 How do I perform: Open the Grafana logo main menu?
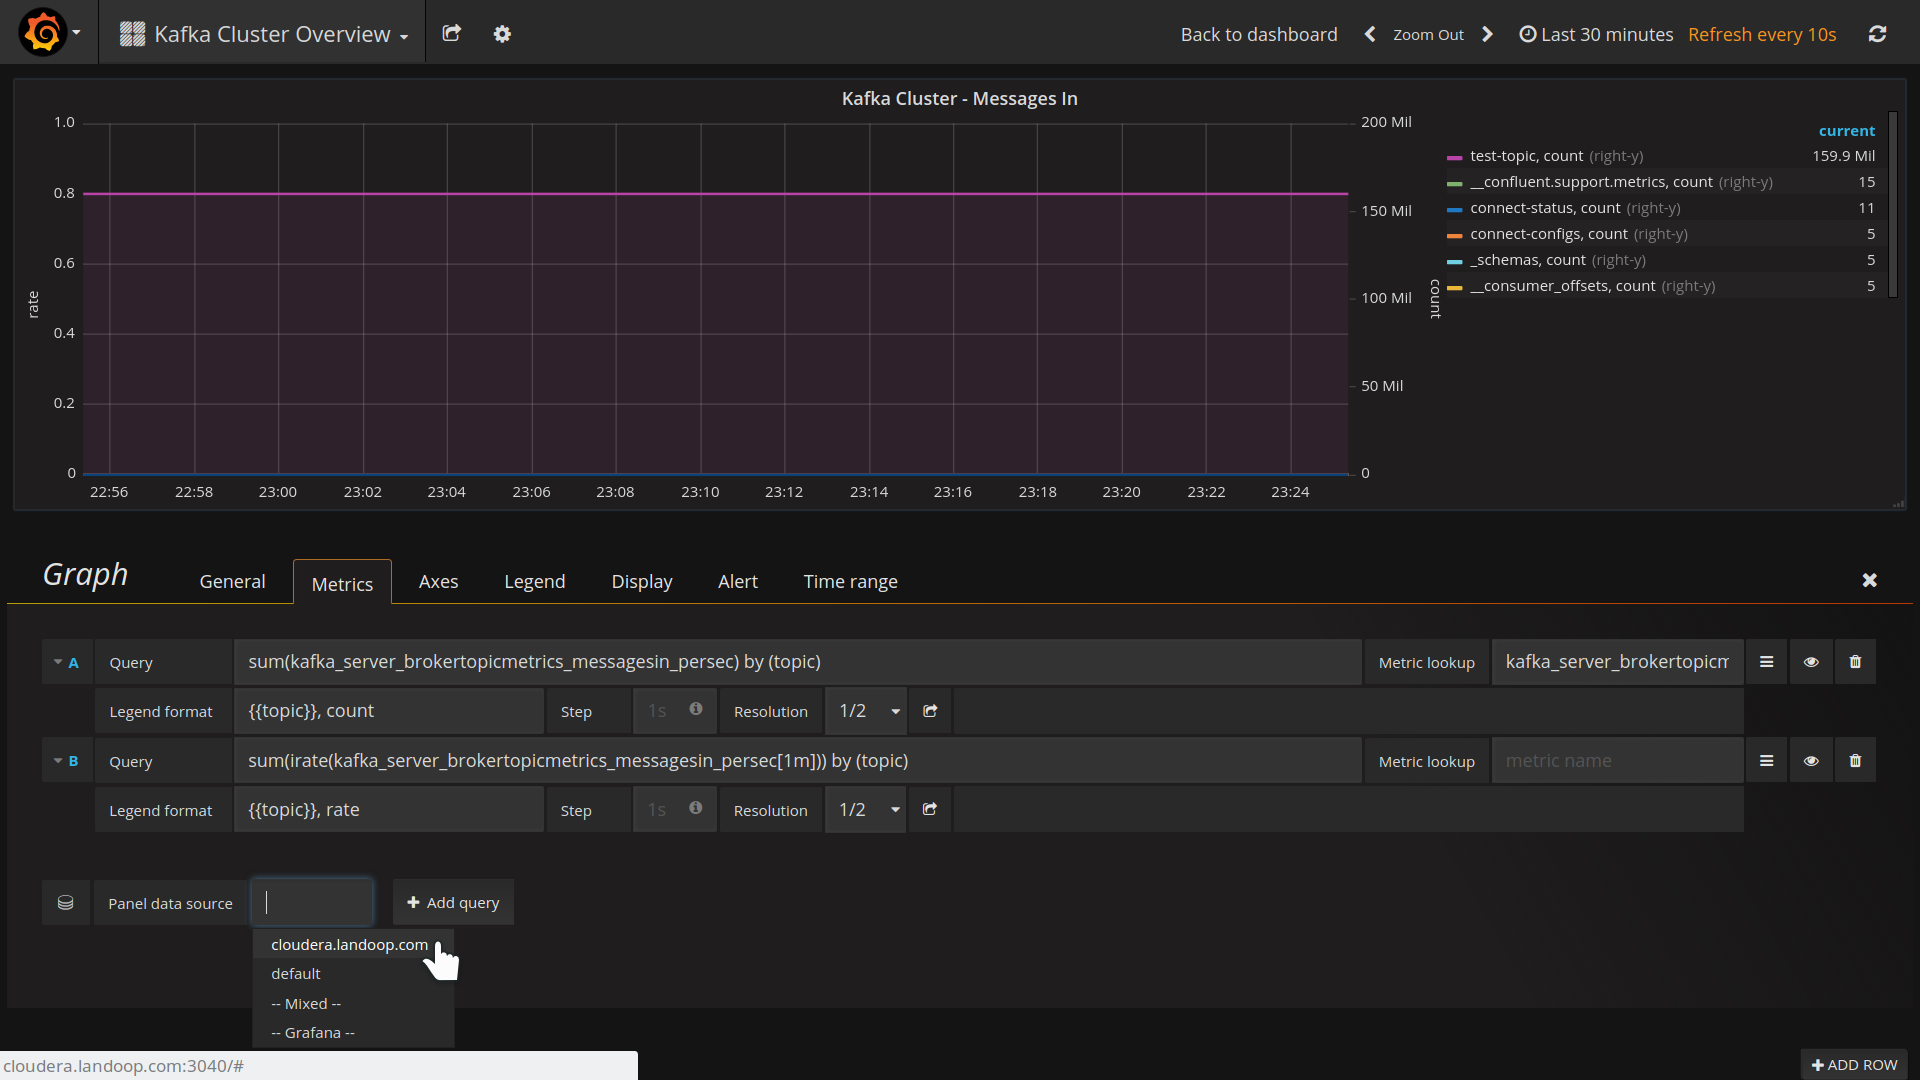pyautogui.click(x=48, y=33)
